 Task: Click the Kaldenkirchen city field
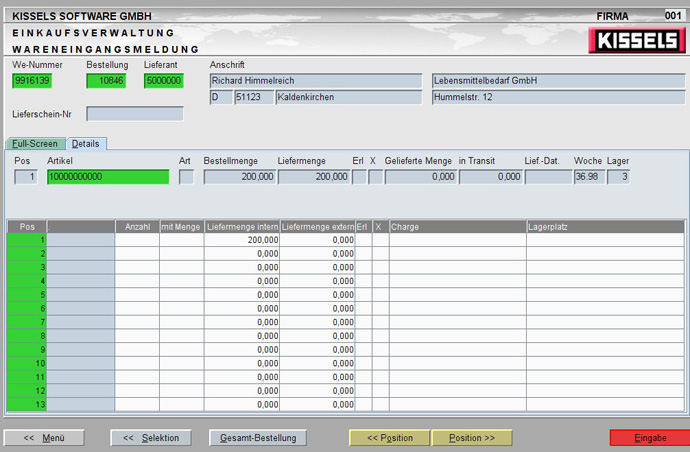click(x=349, y=97)
